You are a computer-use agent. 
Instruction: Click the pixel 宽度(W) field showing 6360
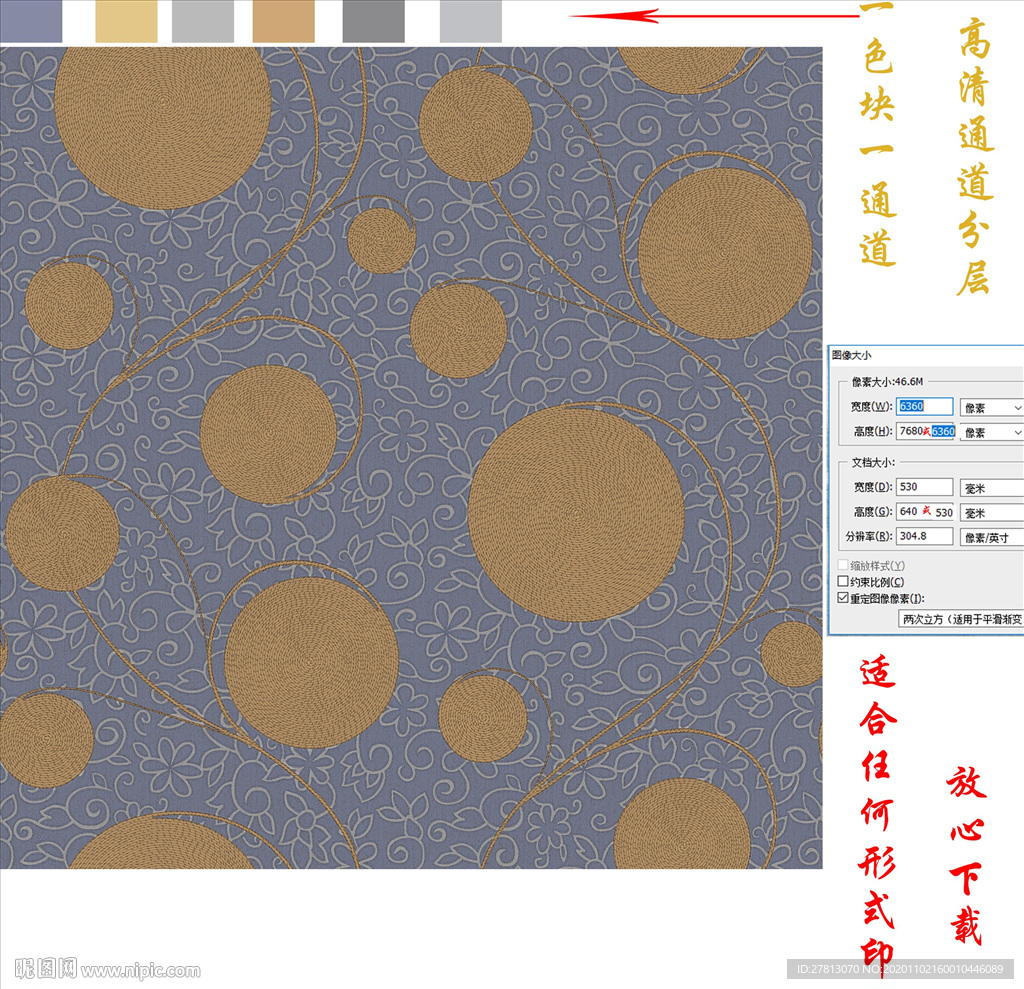tap(924, 406)
